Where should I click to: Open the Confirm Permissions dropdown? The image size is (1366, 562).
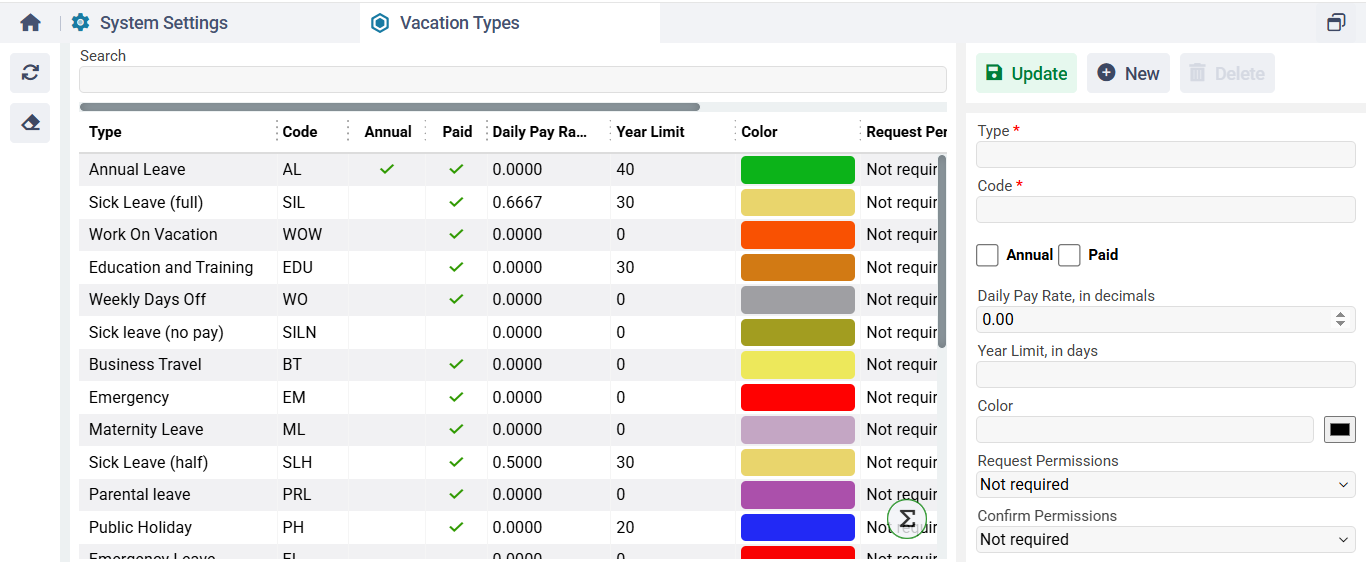[x=1166, y=539]
